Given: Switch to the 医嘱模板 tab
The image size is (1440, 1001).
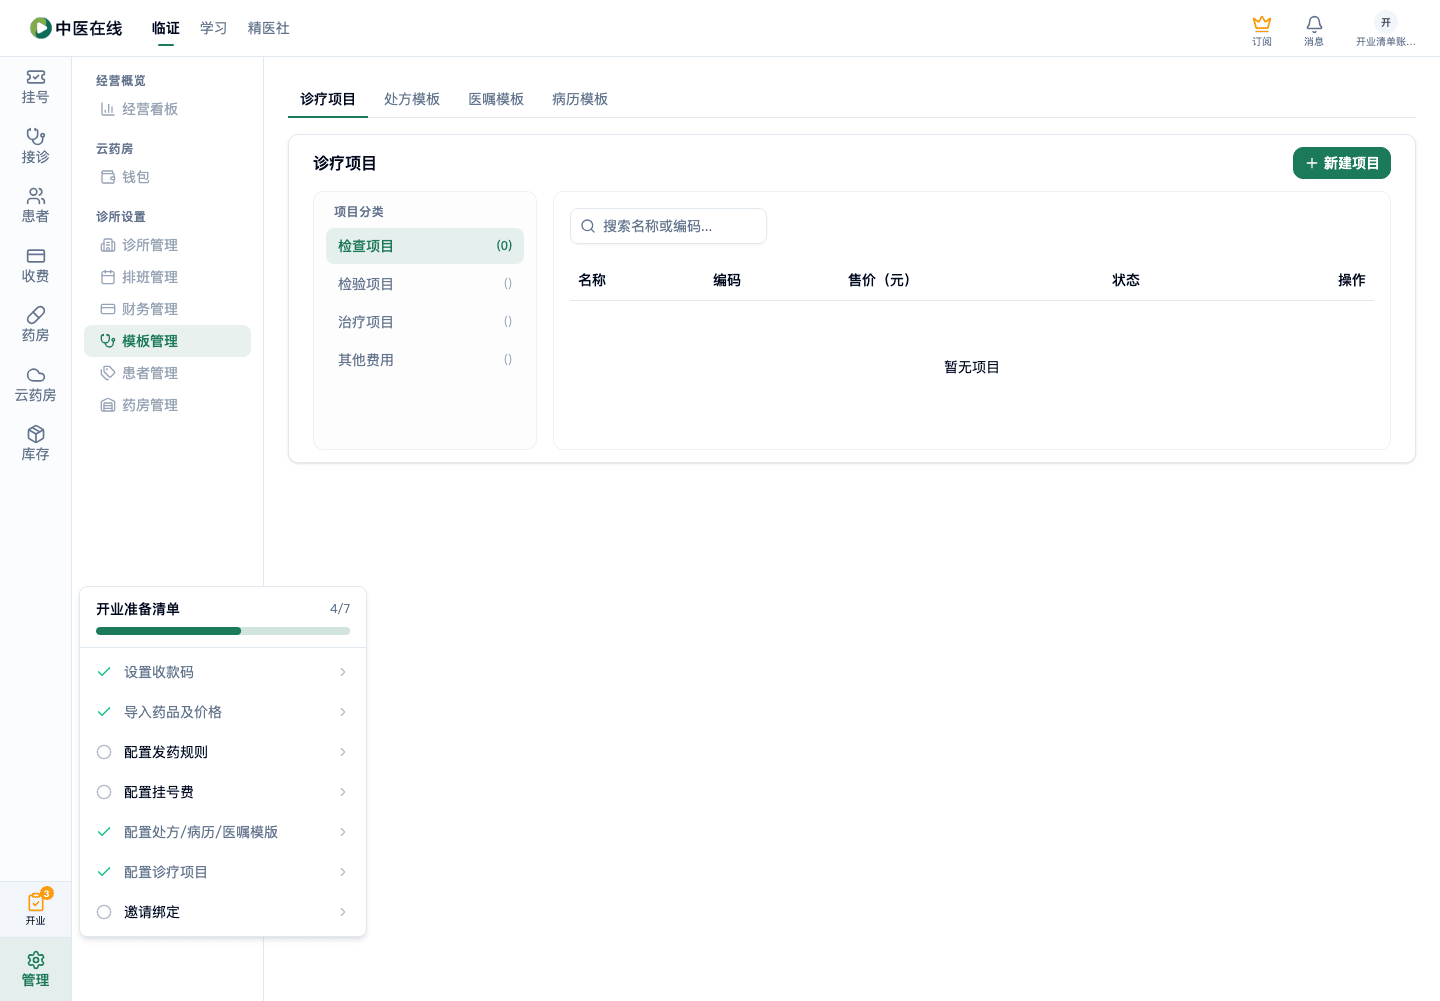Looking at the screenshot, I should (496, 99).
